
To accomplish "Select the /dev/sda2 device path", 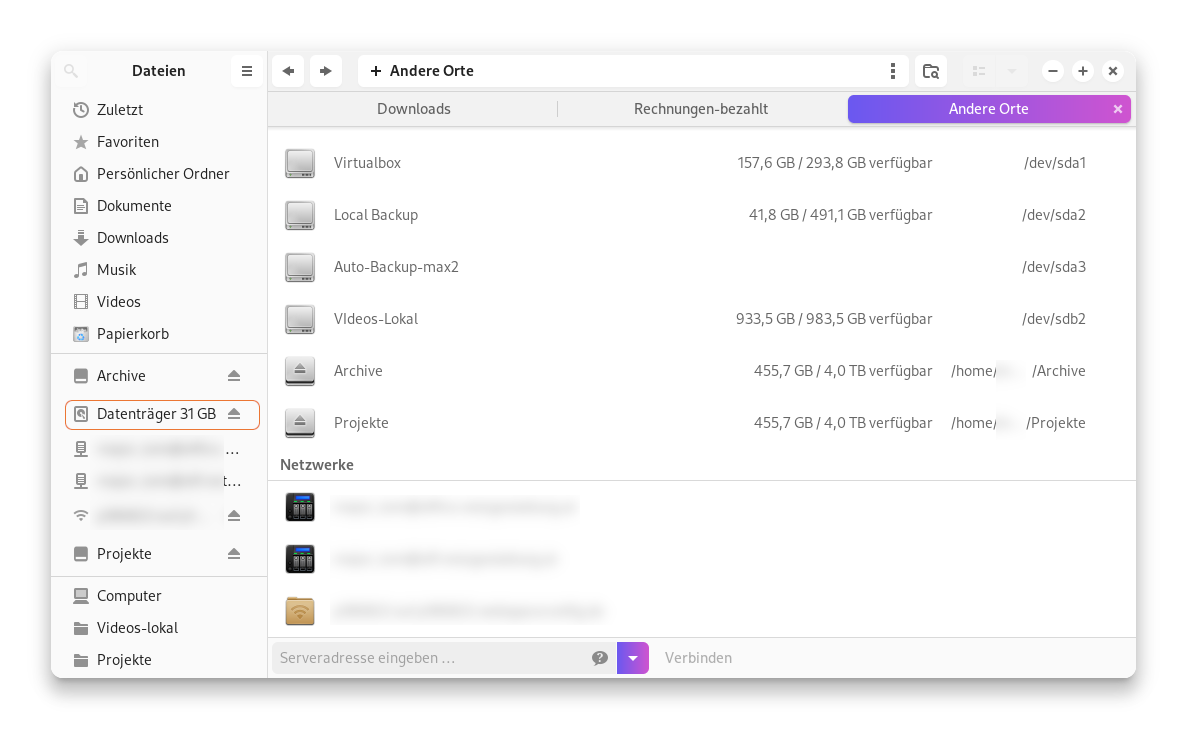I will click(1054, 215).
